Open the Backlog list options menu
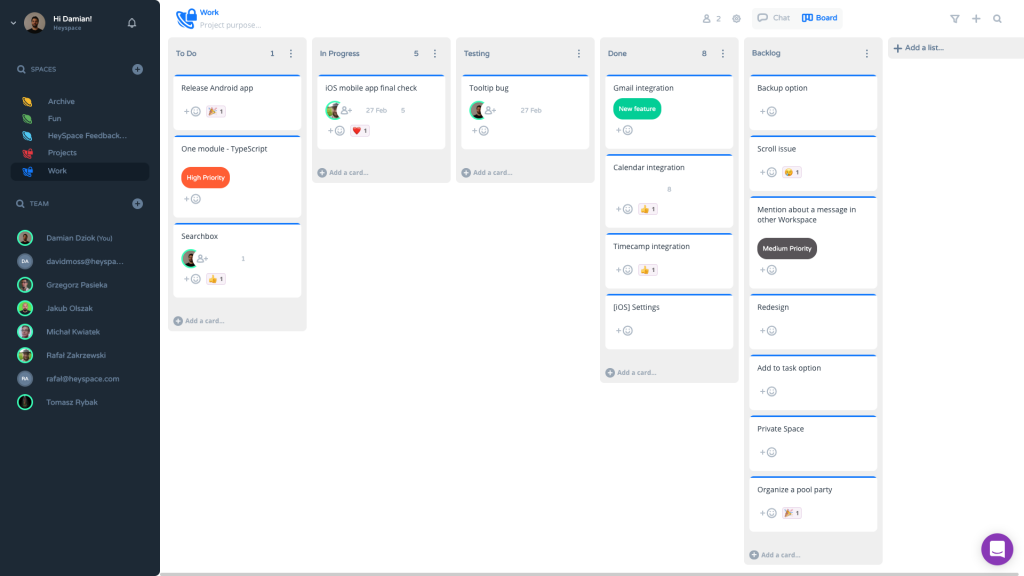Screen dimensions: 1024x576 point(869,53)
